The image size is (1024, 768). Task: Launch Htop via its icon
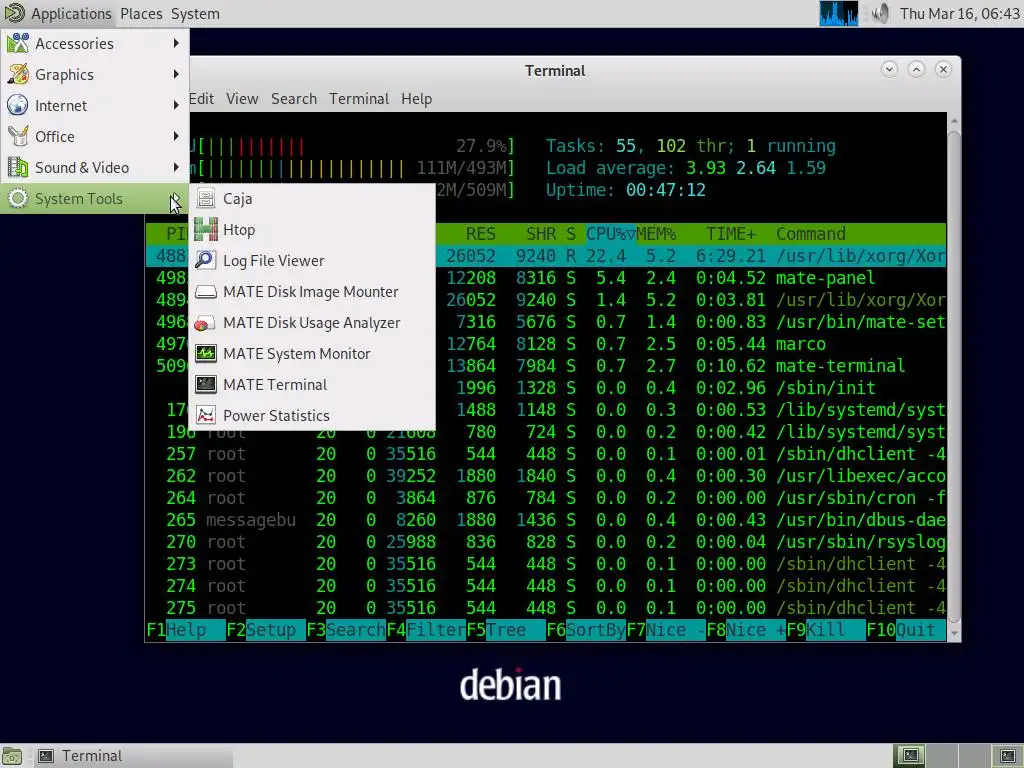(206, 229)
